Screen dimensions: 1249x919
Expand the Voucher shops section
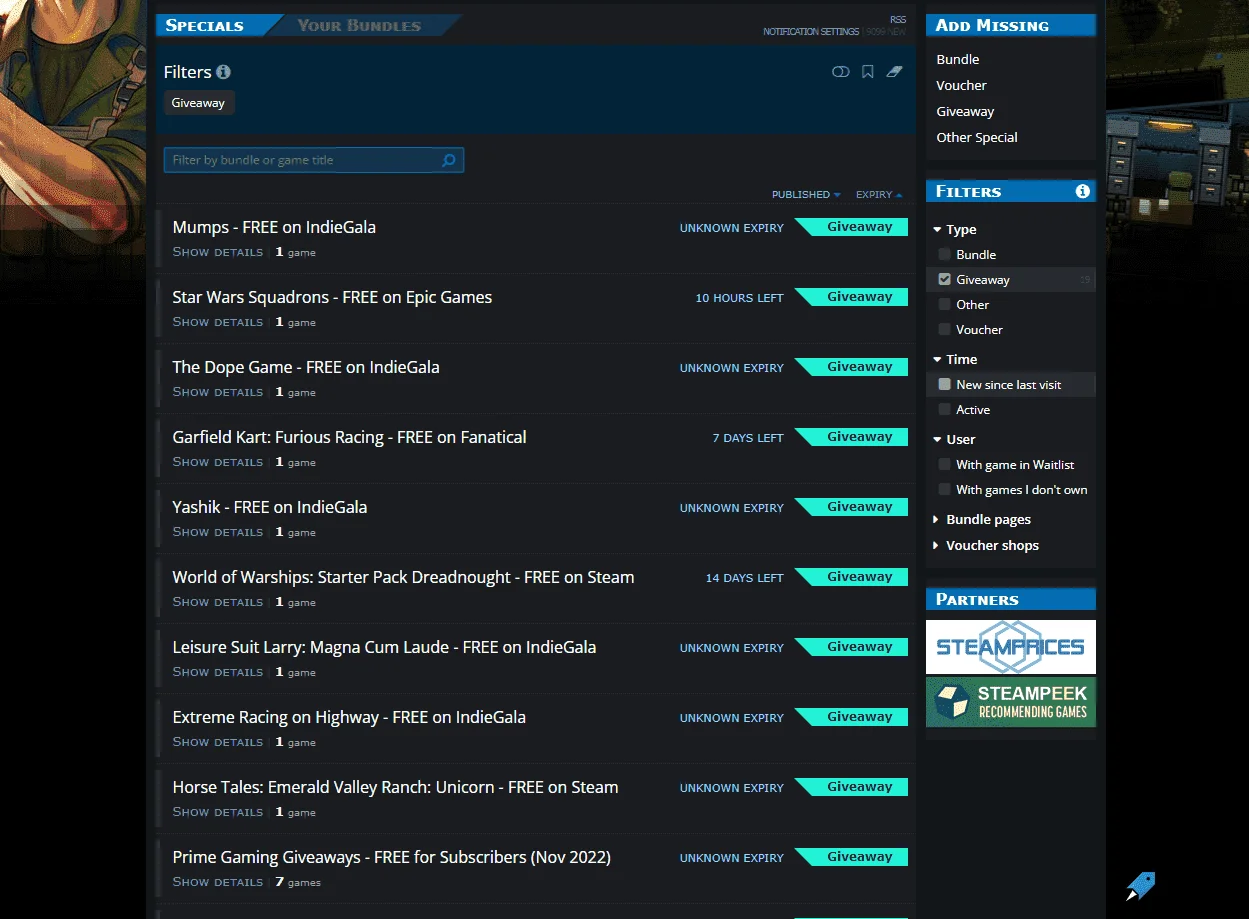985,546
